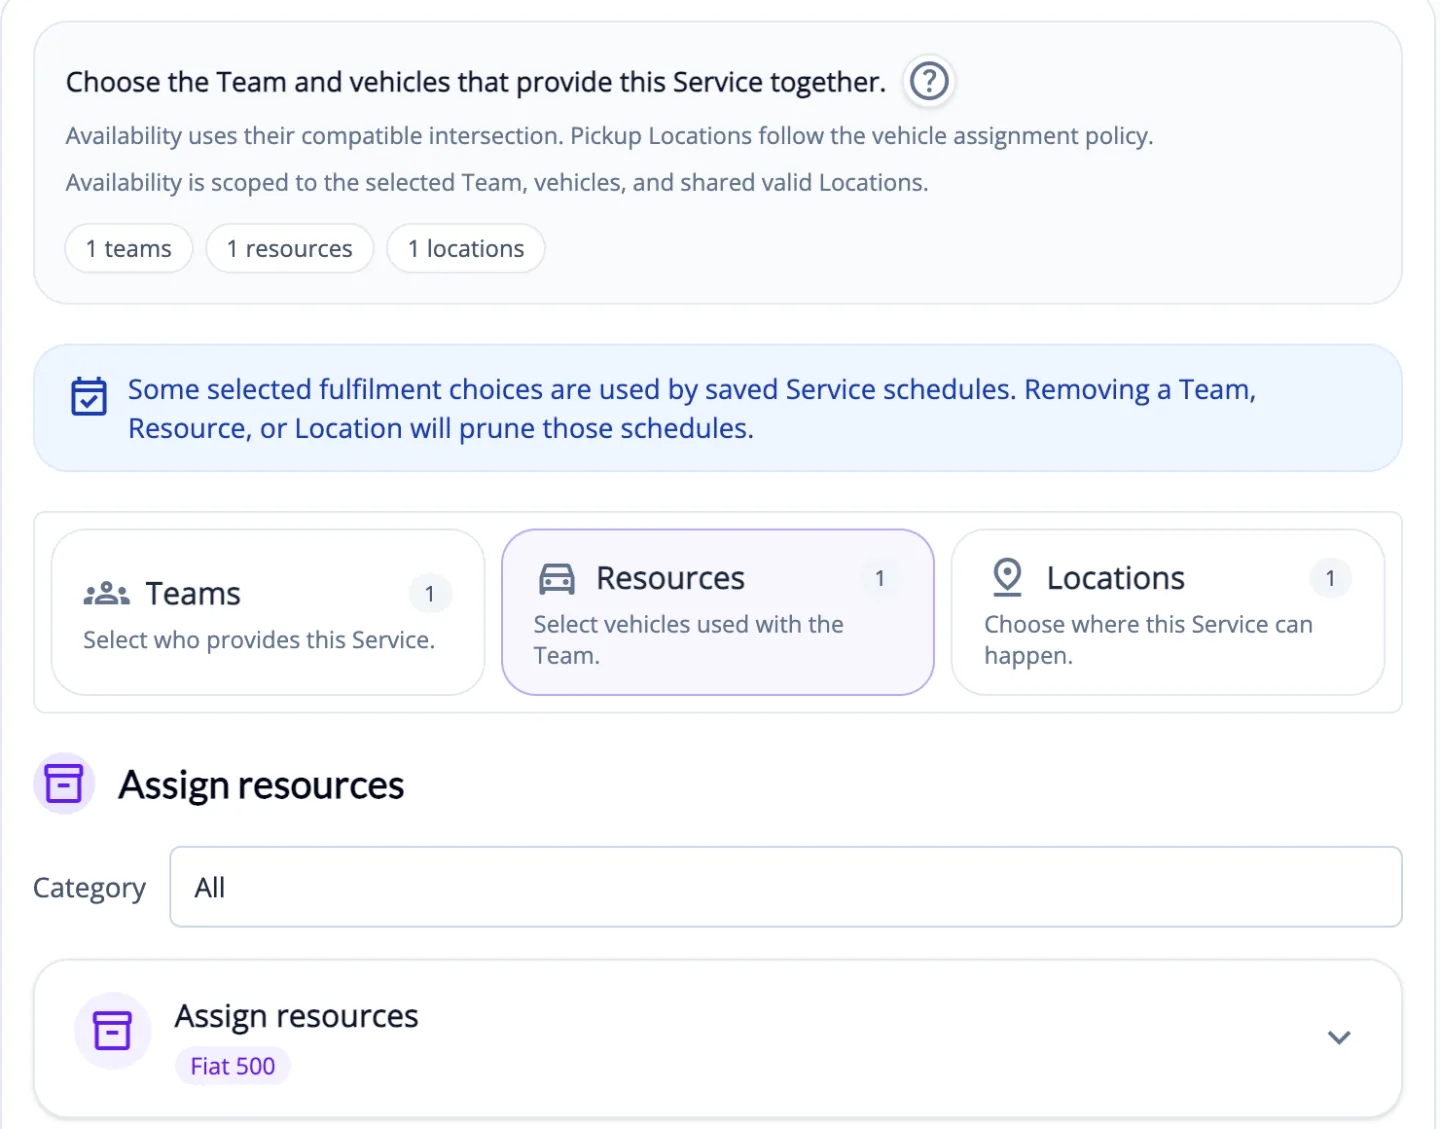The image size is (1440, 1129).
Task: Click the Teams count badge
Action: (x=430, y=594)
